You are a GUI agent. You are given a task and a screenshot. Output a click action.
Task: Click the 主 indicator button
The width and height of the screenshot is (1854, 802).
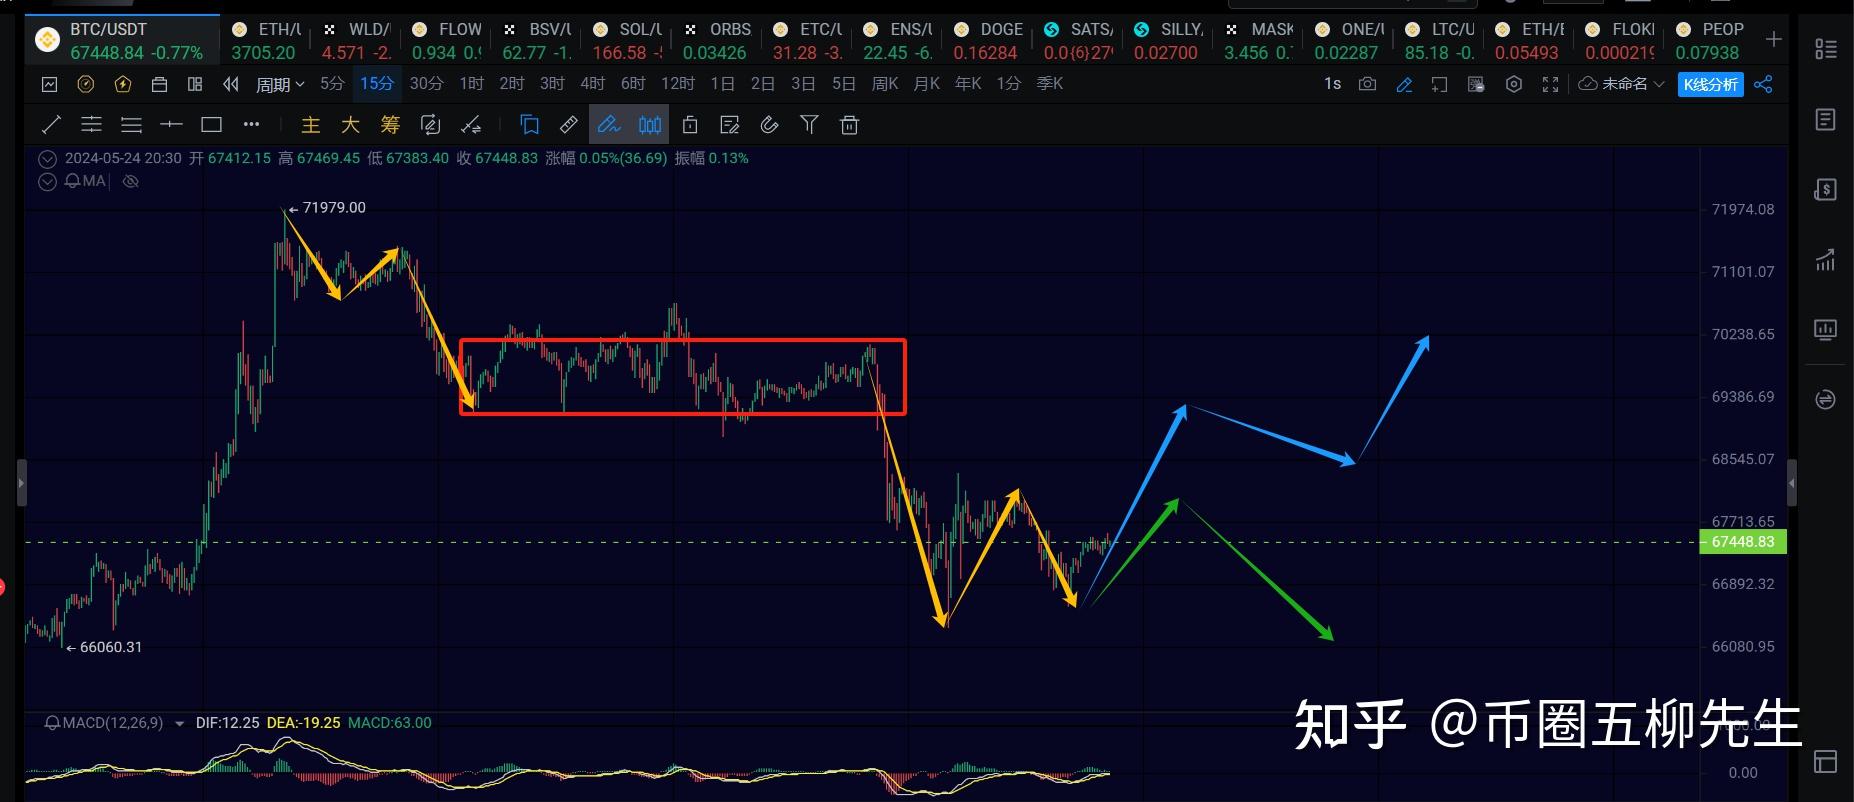[311, 125]
